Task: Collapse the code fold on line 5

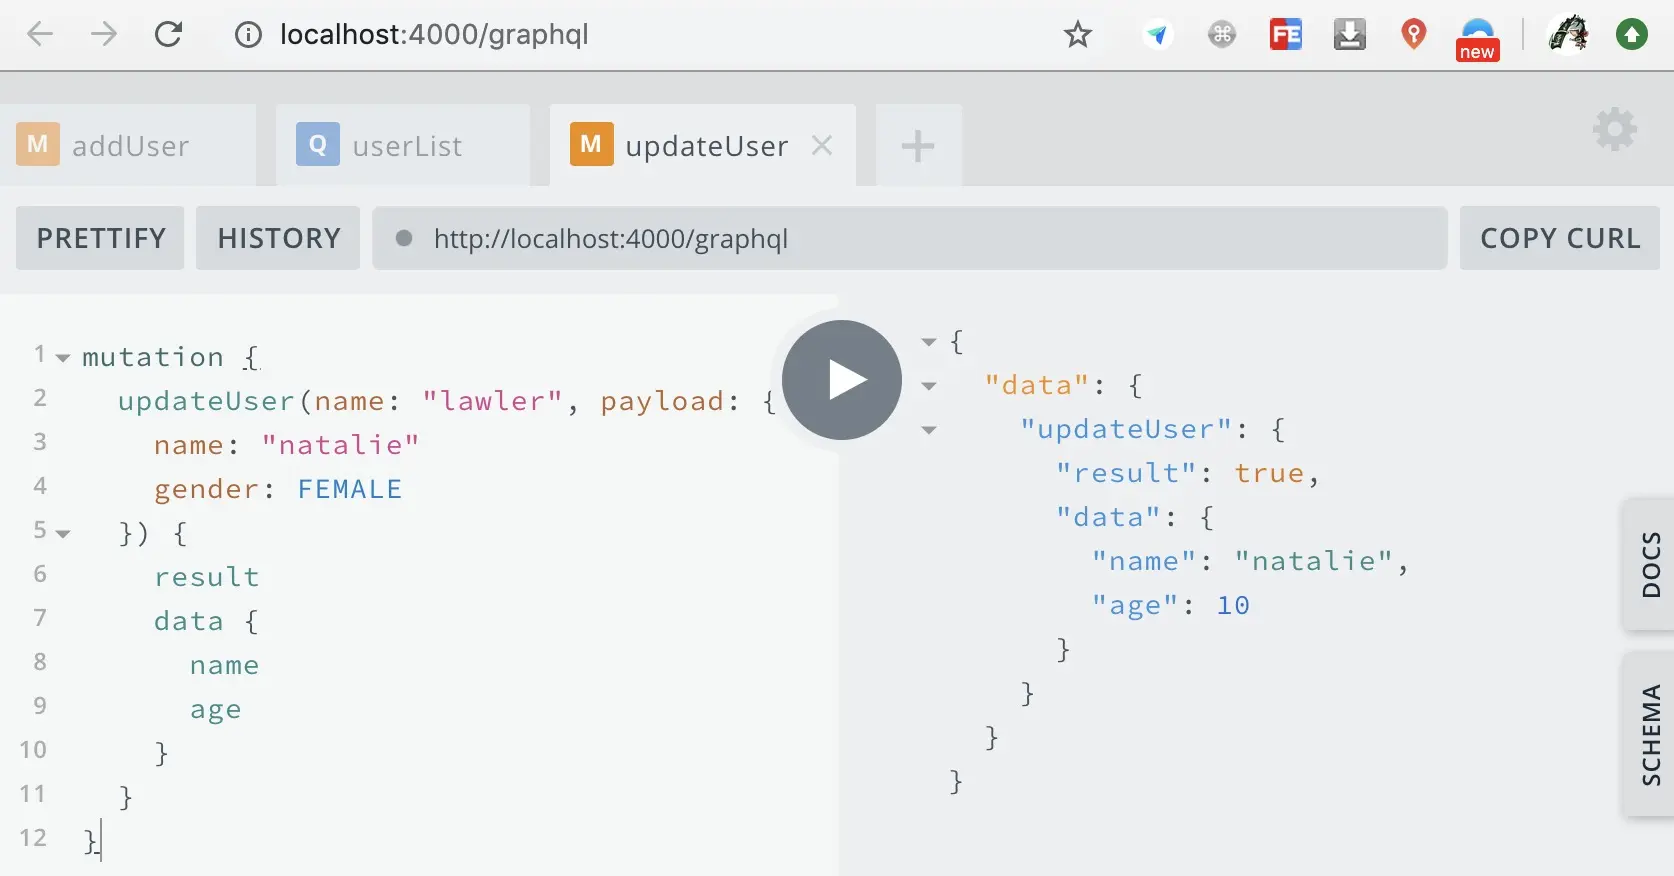Action: click(63, 534)
